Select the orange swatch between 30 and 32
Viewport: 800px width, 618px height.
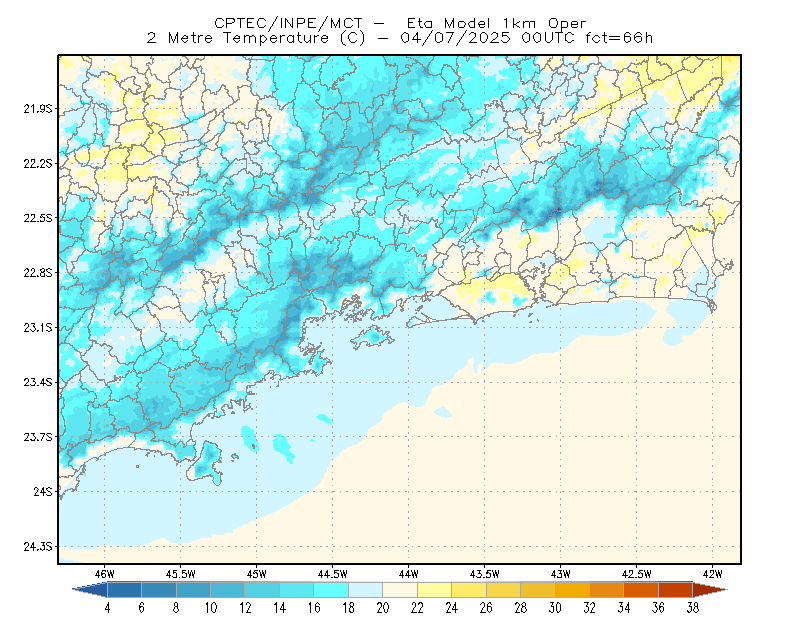pyautogui.click(x=572, y=589)
